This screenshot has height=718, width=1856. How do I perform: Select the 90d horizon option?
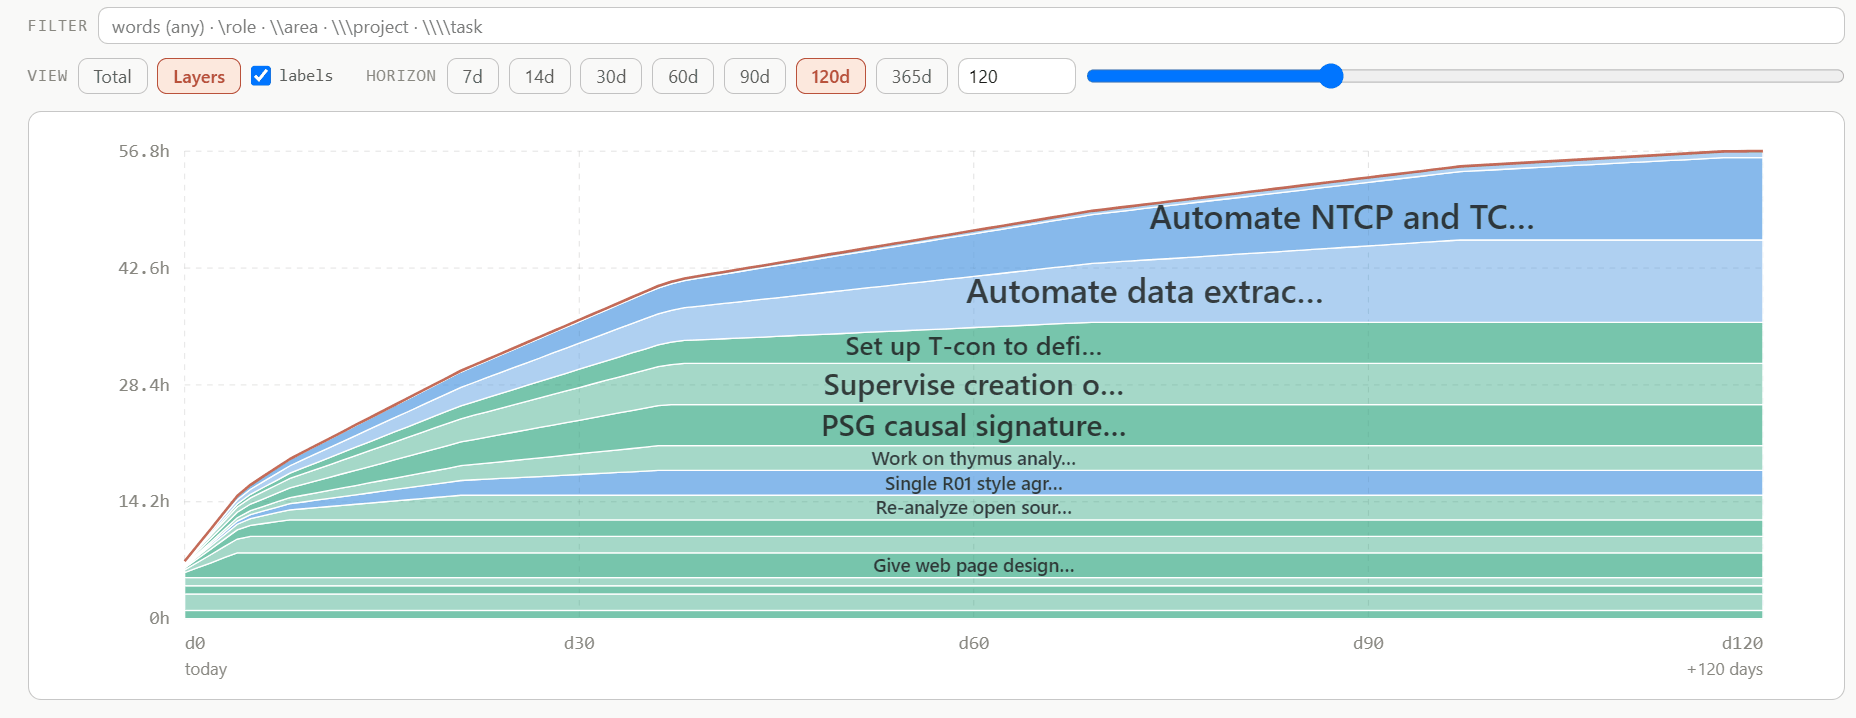coord(755,76)
